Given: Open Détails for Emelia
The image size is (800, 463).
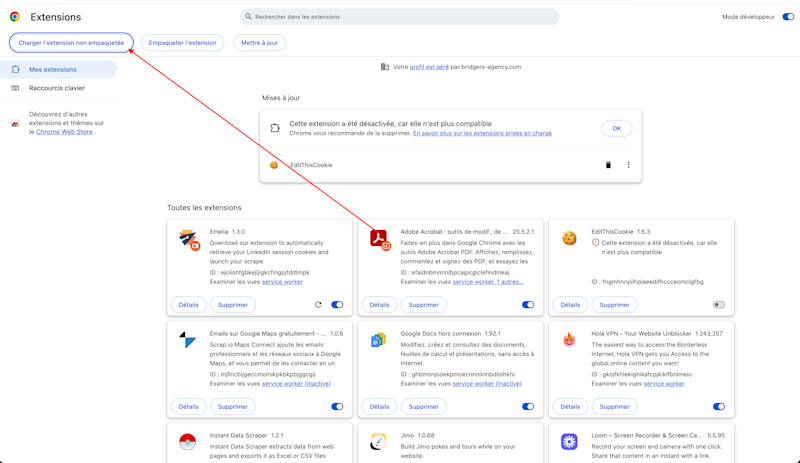Looking at the screenshot, I should tap(188, 305).
